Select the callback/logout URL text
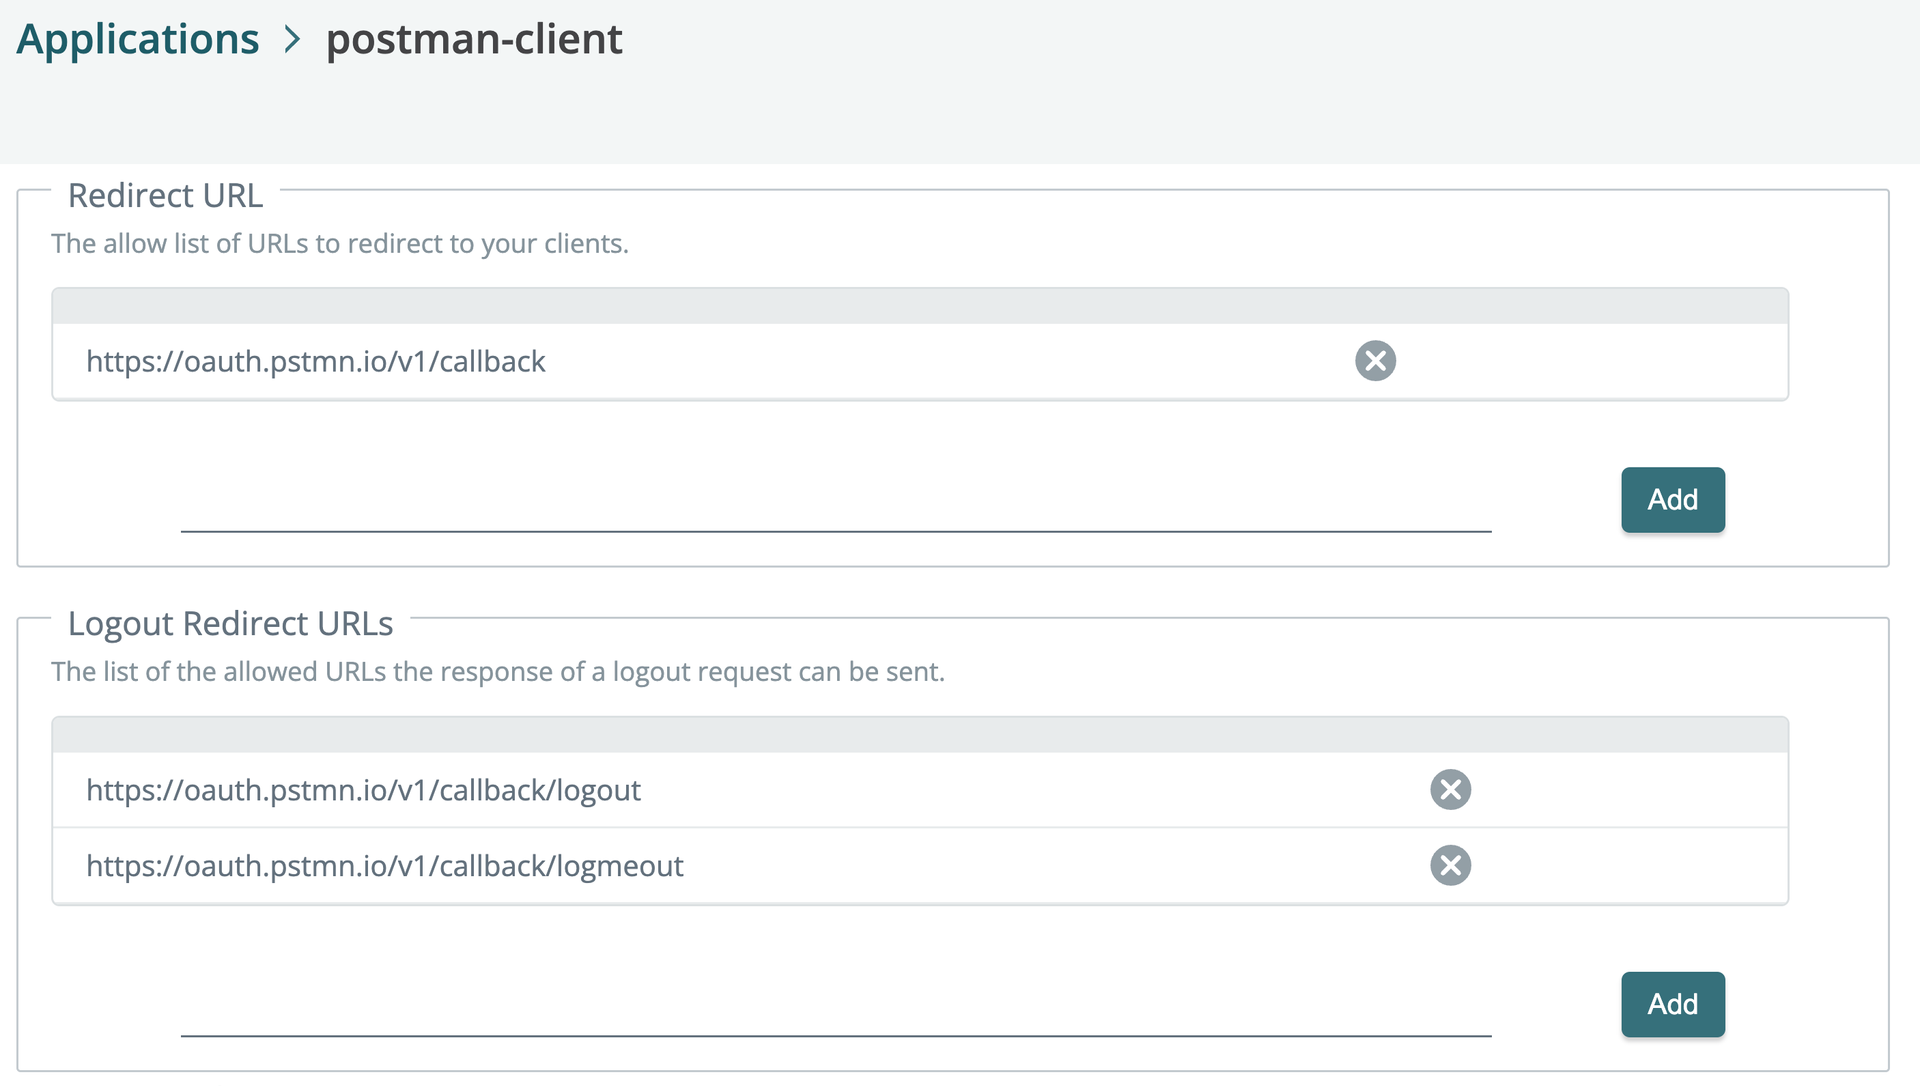The height and width of the screenshot is (1086, 1920). click(x=363, y=790)
